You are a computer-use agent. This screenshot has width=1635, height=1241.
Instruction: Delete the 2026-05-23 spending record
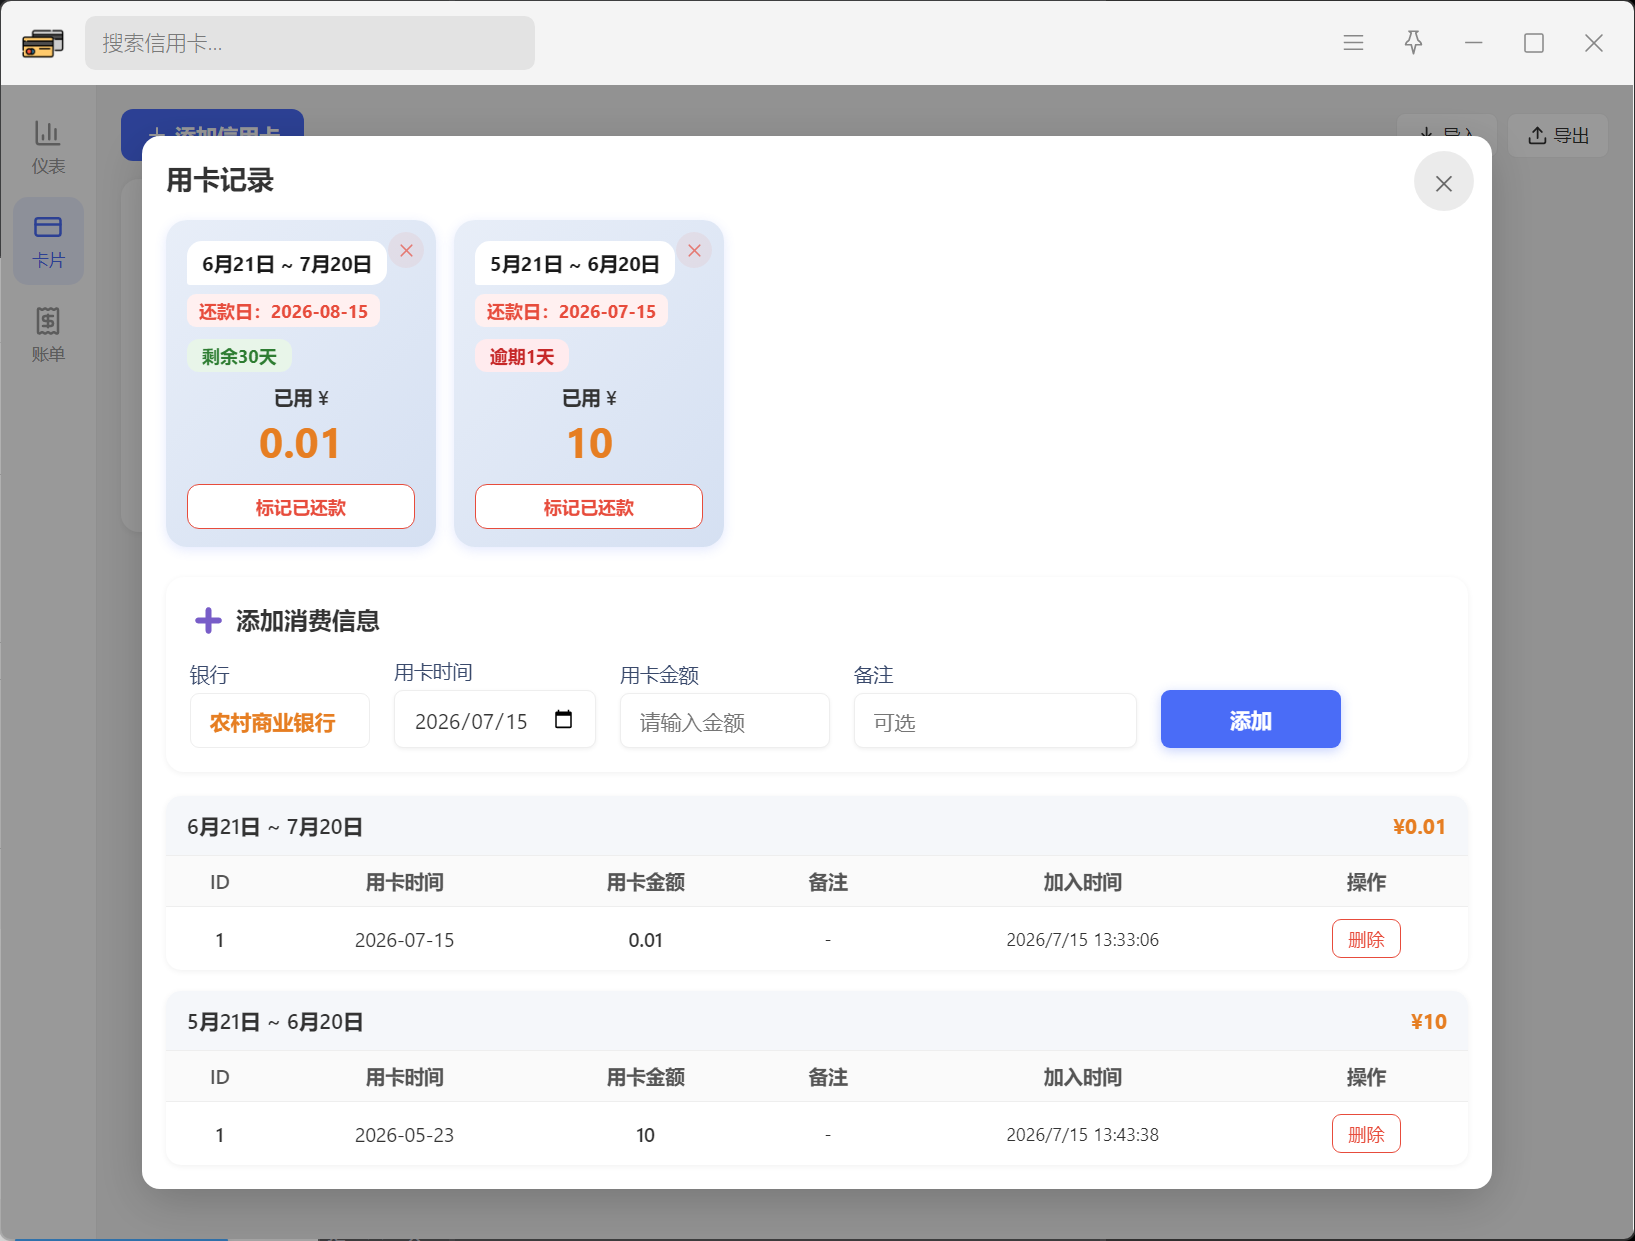[1366, 1134]
